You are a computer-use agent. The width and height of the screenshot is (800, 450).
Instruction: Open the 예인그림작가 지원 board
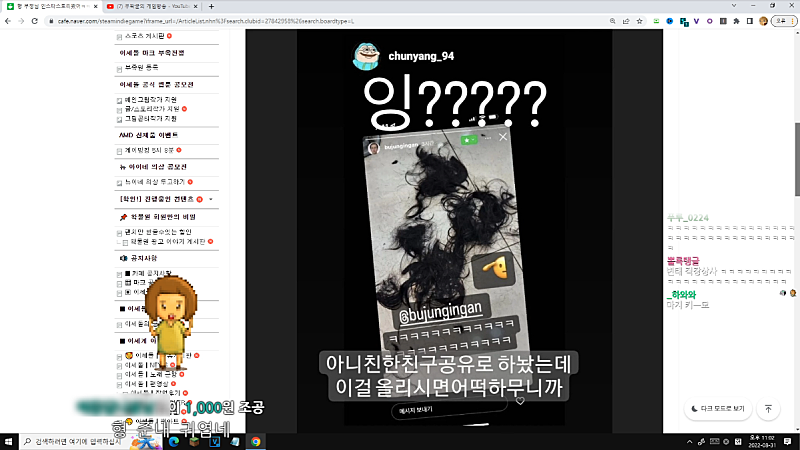151,100
